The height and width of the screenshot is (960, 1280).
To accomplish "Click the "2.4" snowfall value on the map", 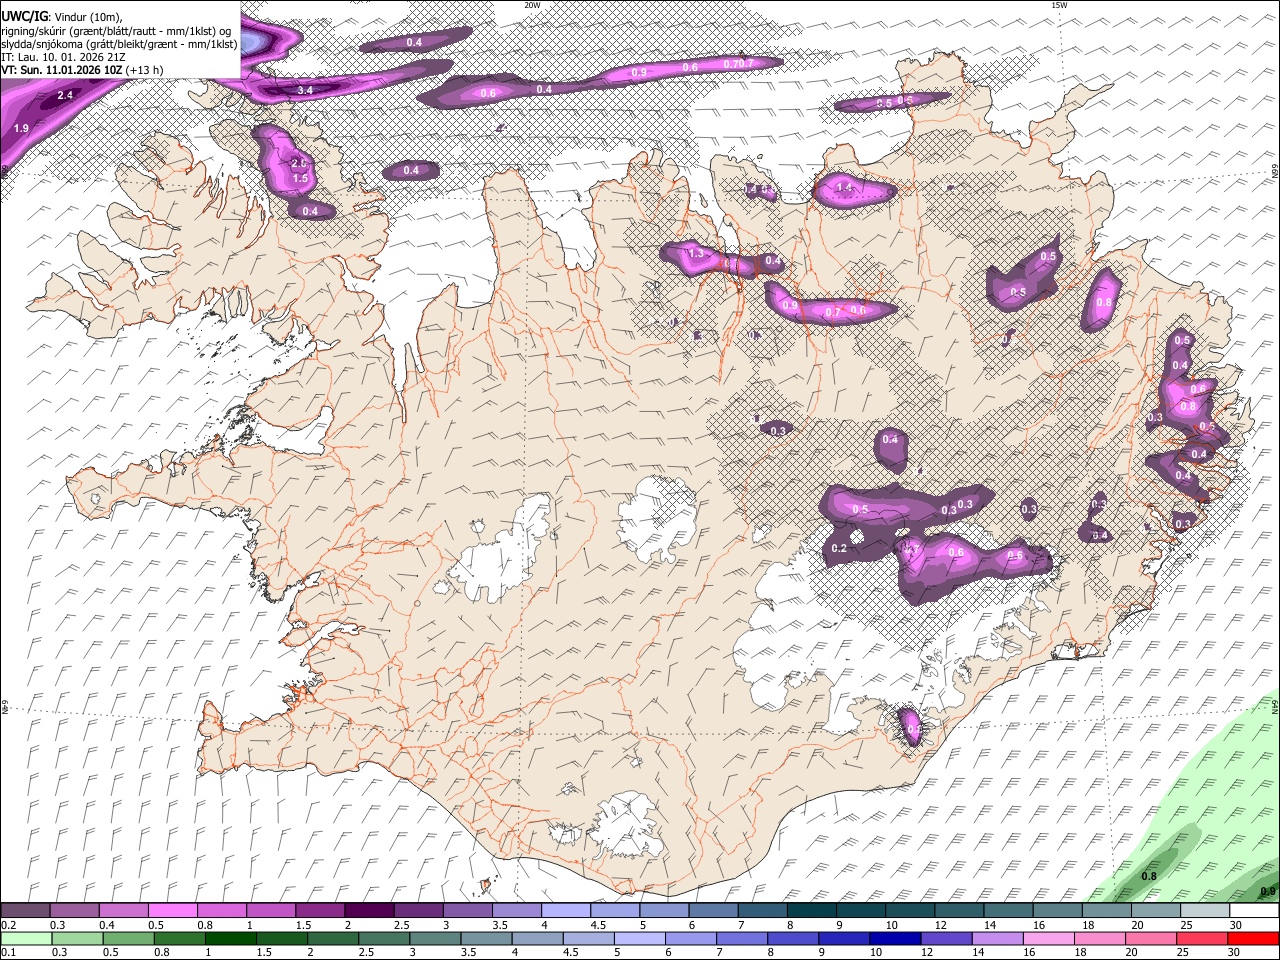I will coord(65,95).
